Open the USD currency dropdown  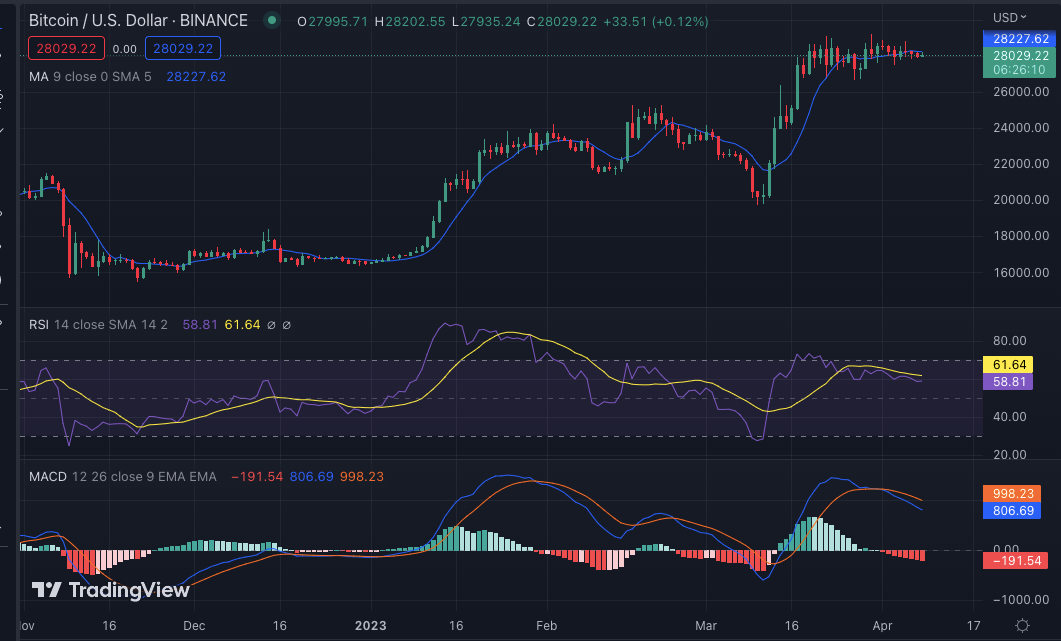[1010, 17]
